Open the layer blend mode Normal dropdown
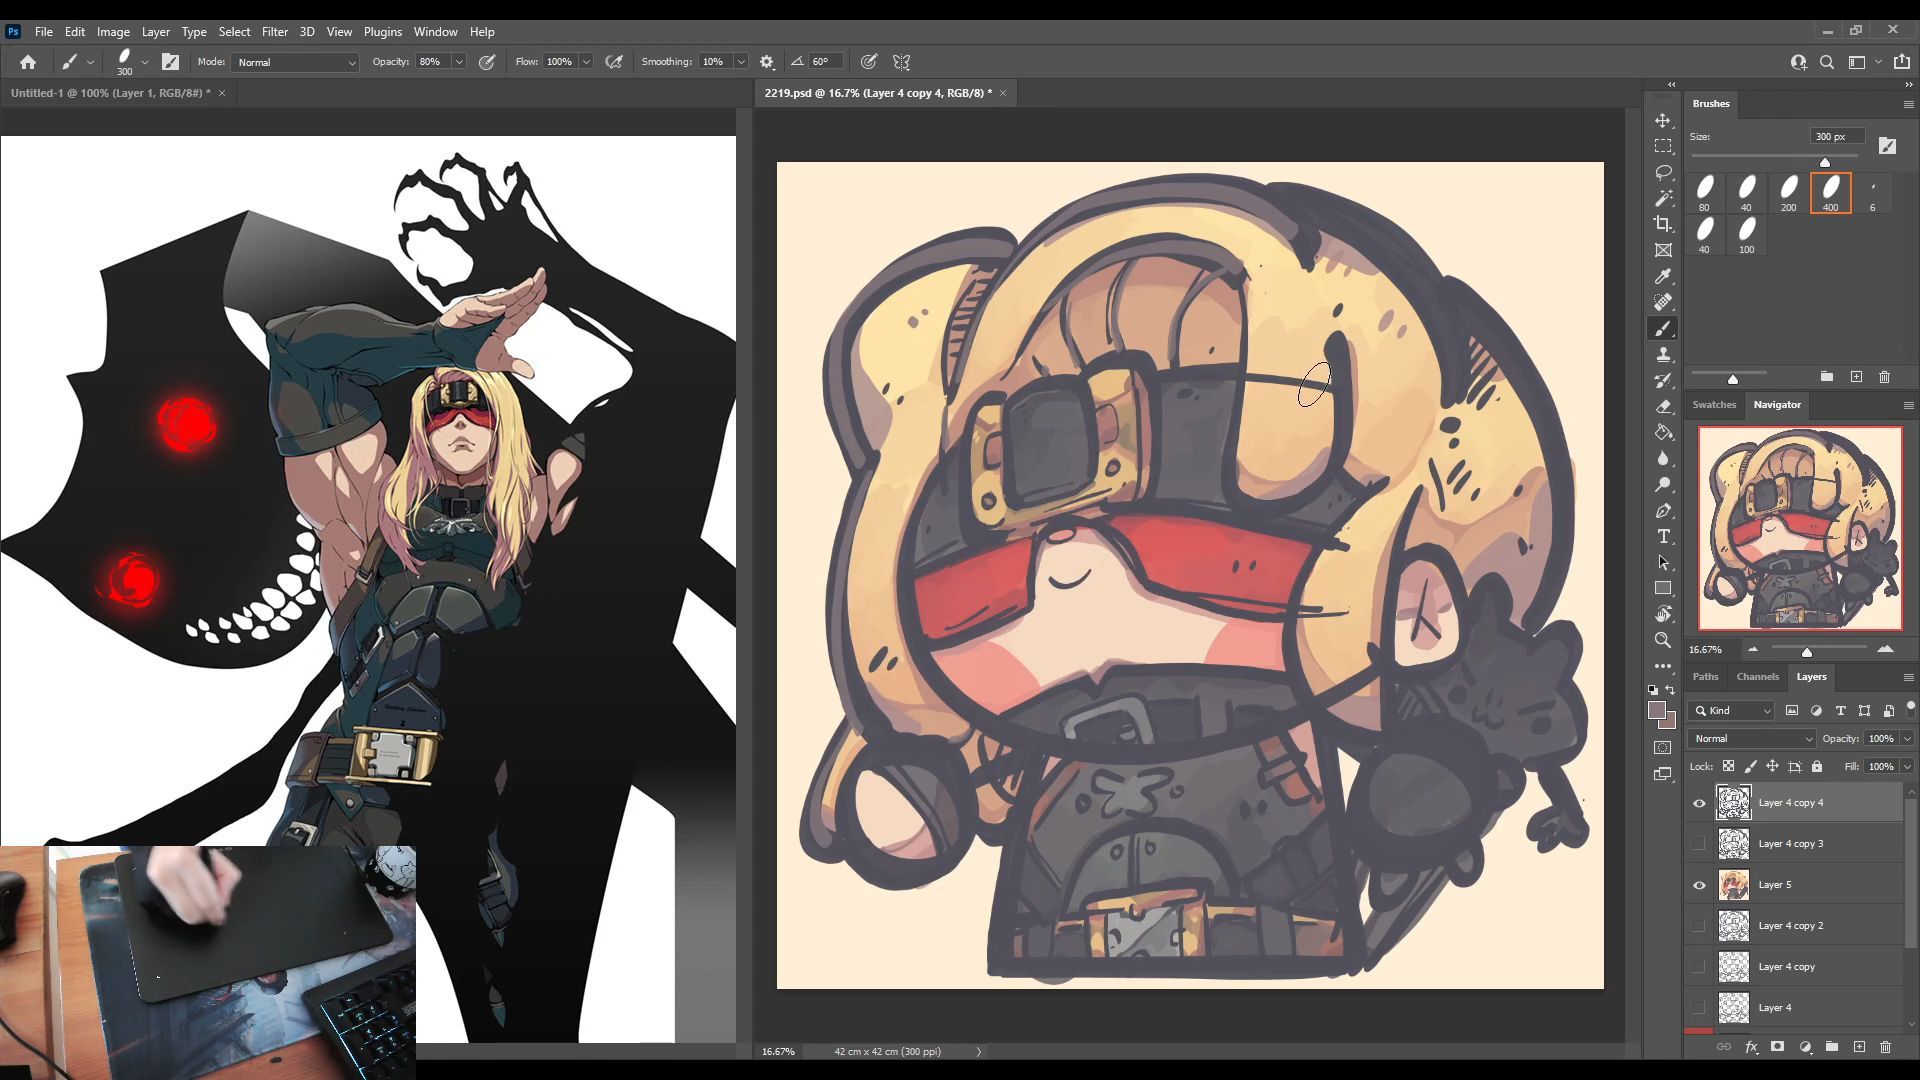The height and width of the screenshot is (1080, 1920). click(x=1751, y=739)
